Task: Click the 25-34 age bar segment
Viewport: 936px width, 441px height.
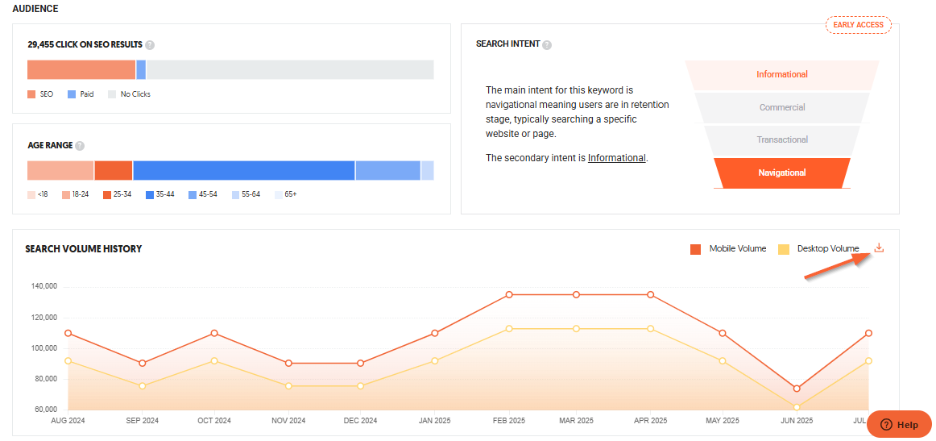Action: tap(113, 170)
